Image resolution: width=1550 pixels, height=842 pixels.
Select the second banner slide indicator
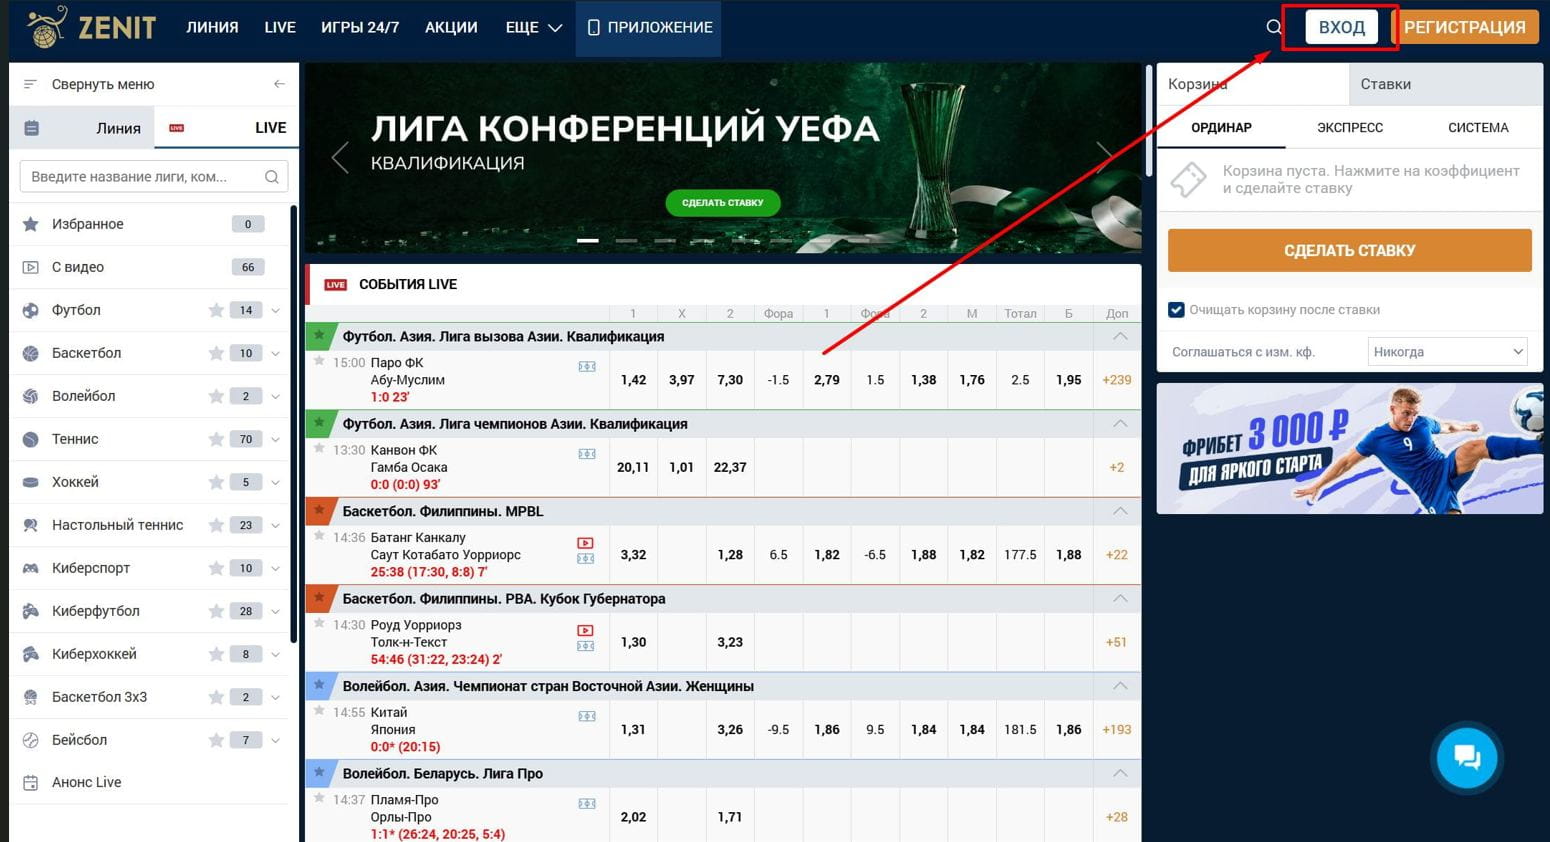tap(626, 240)
